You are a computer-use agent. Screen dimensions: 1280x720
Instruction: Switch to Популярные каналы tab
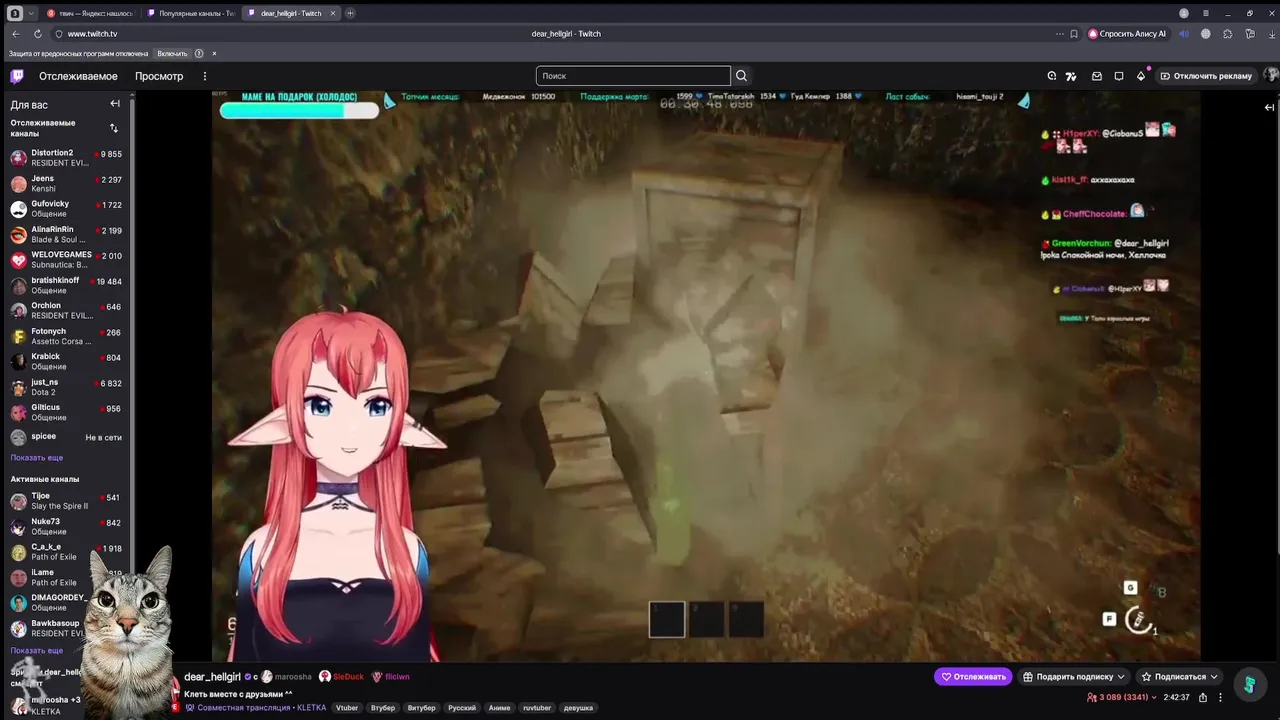pyautogui.click(x=189, y=13)
